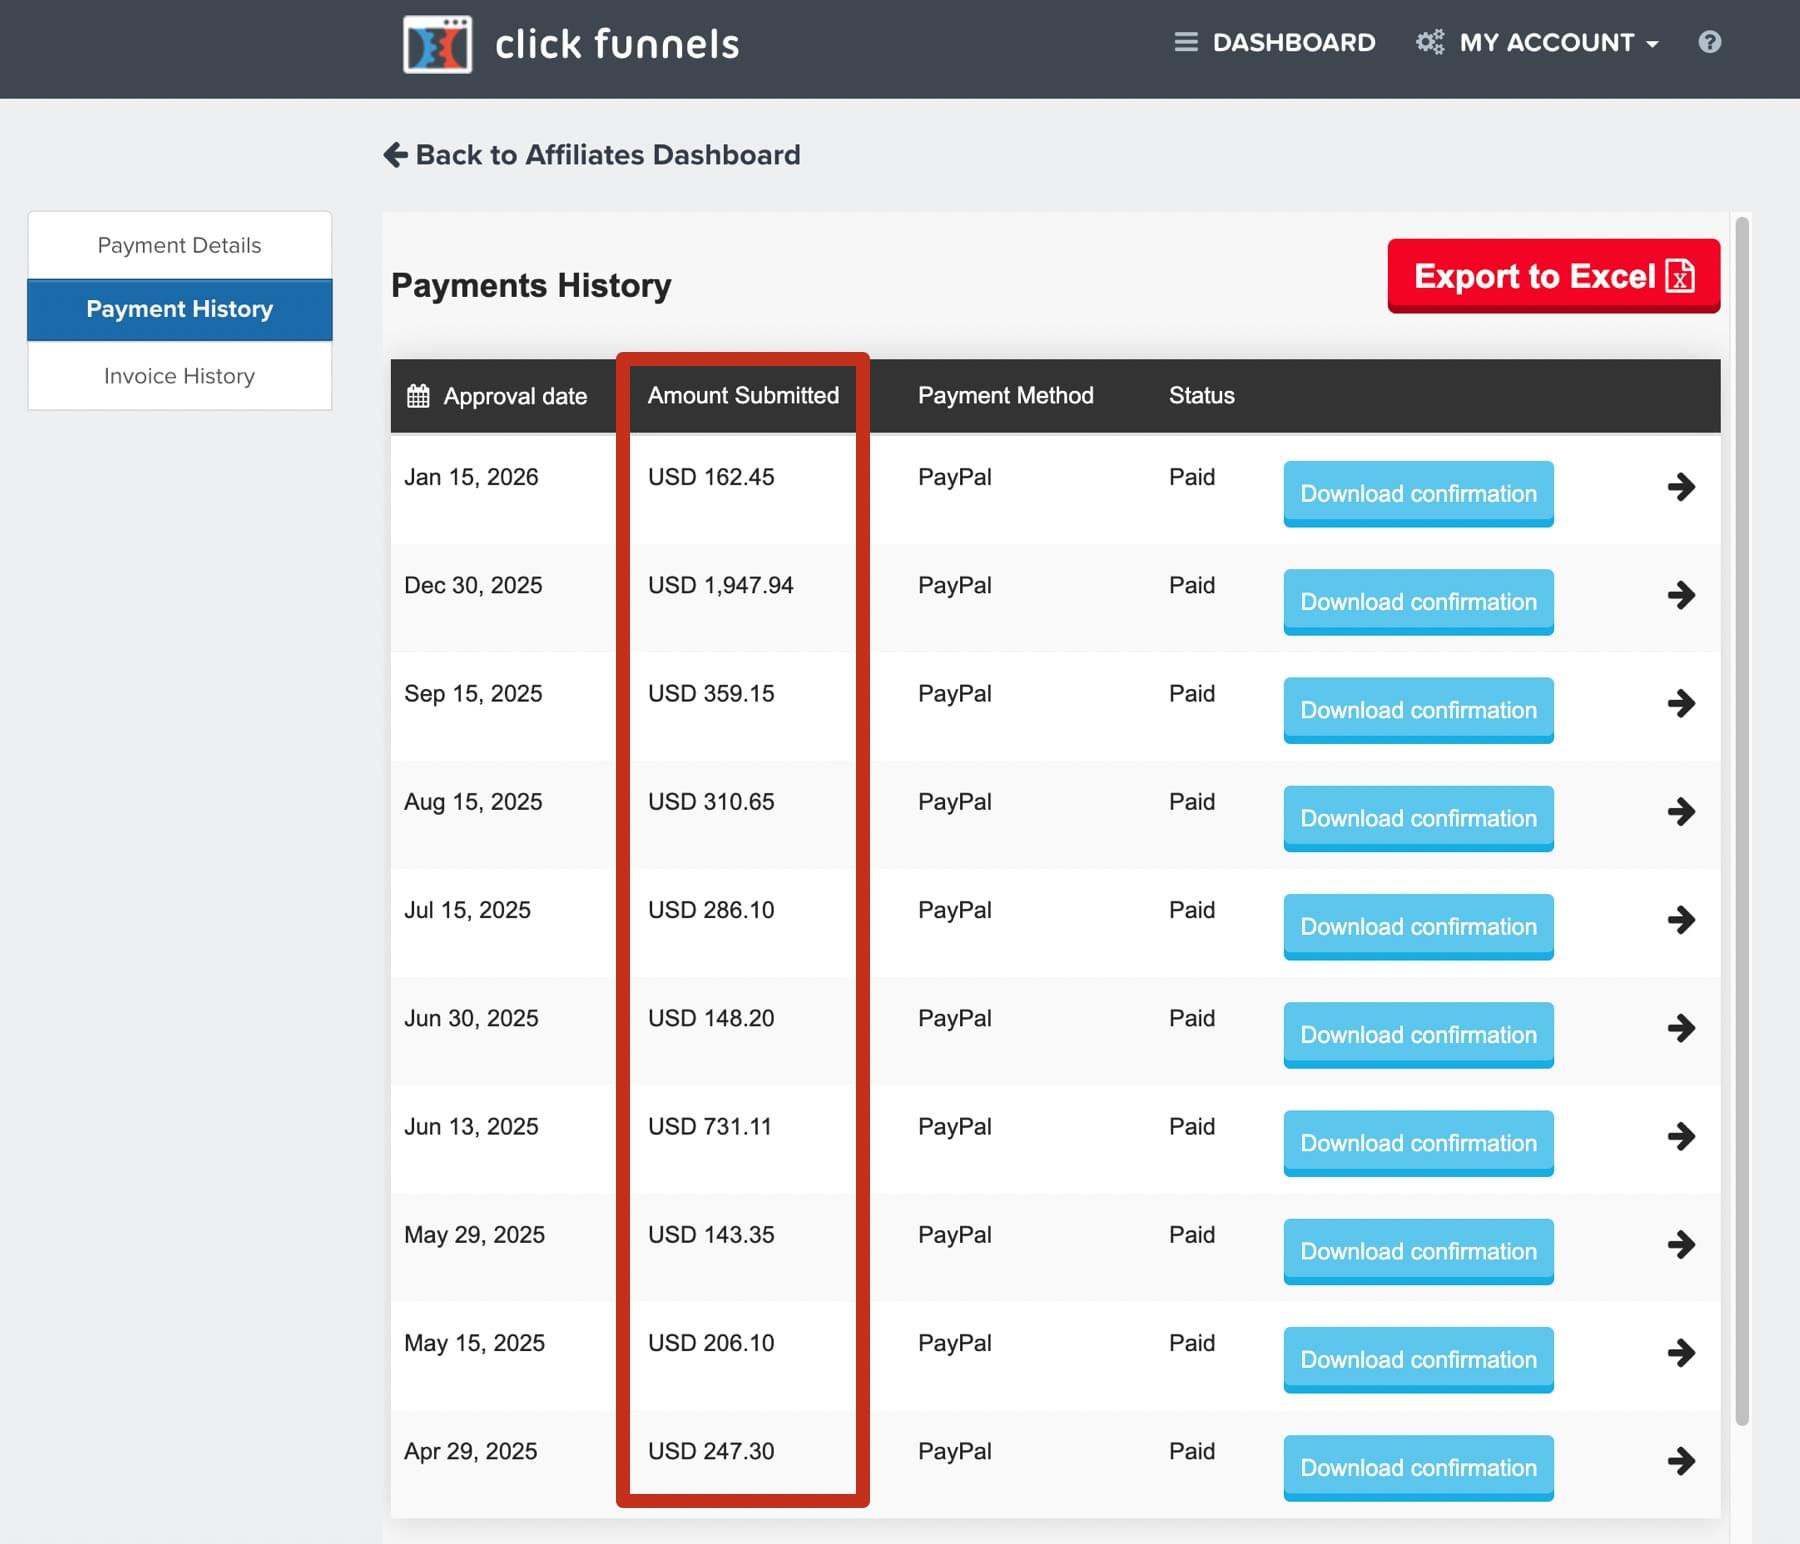The width and height of the screenshot is (1800, 1544).
Task: Click the arrow icon for Jan 15, 2026 payment
Action: pos(1681,487)
